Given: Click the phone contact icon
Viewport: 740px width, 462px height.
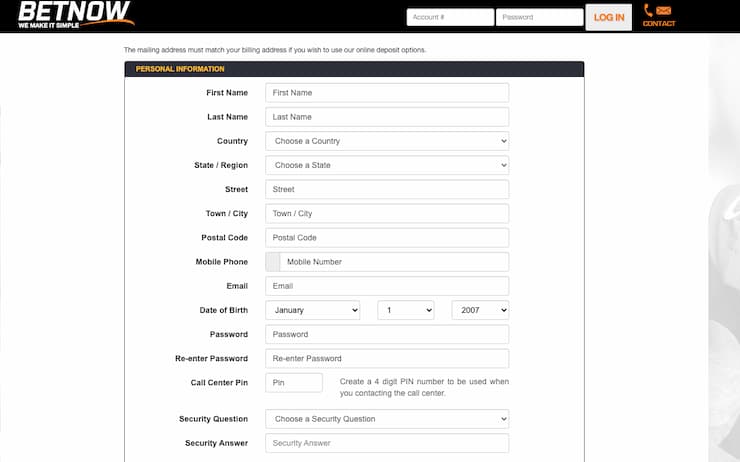Looking at the screenshot, I should (648, 10).
